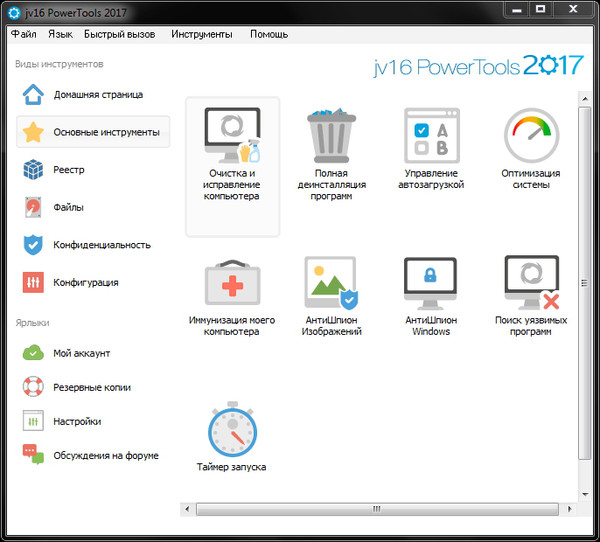Image resolution: width=600 pixels, height=542 pixels.
Task: Open Файлы tools category
Action: [x=68, y=208]
